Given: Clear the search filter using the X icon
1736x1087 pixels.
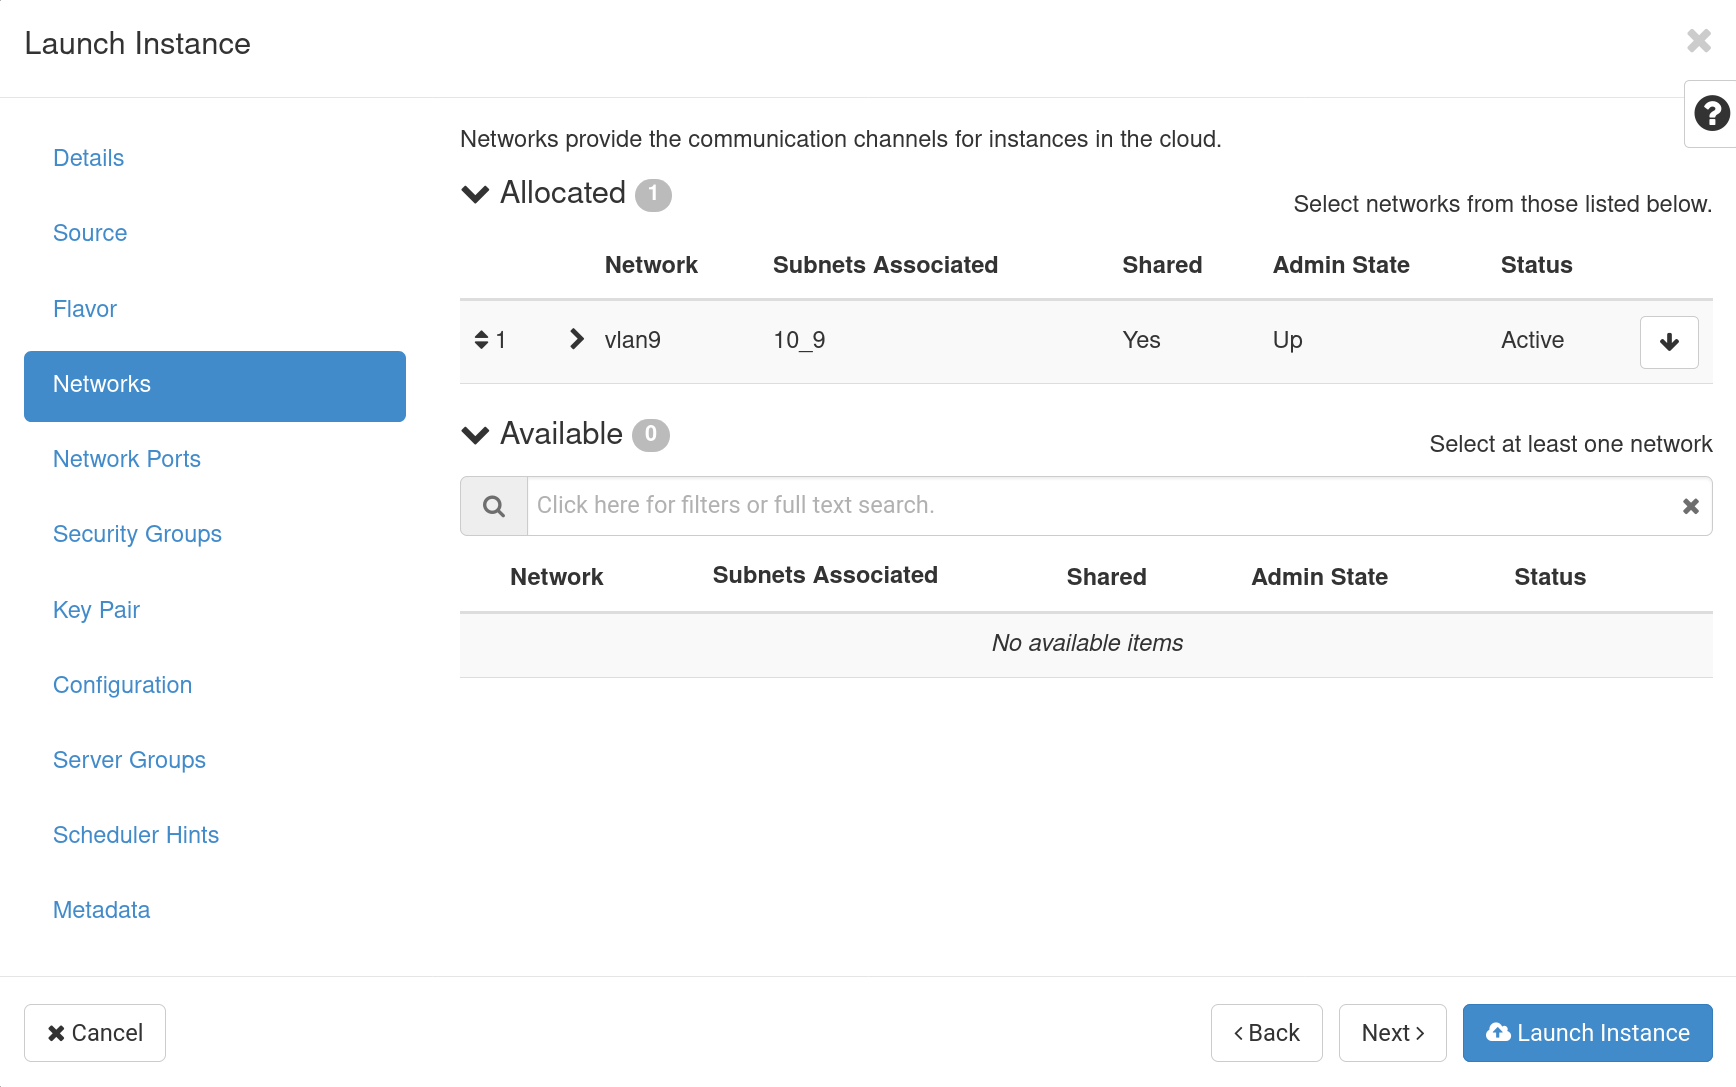Looking at the screenshot, I should (1690, 505).
